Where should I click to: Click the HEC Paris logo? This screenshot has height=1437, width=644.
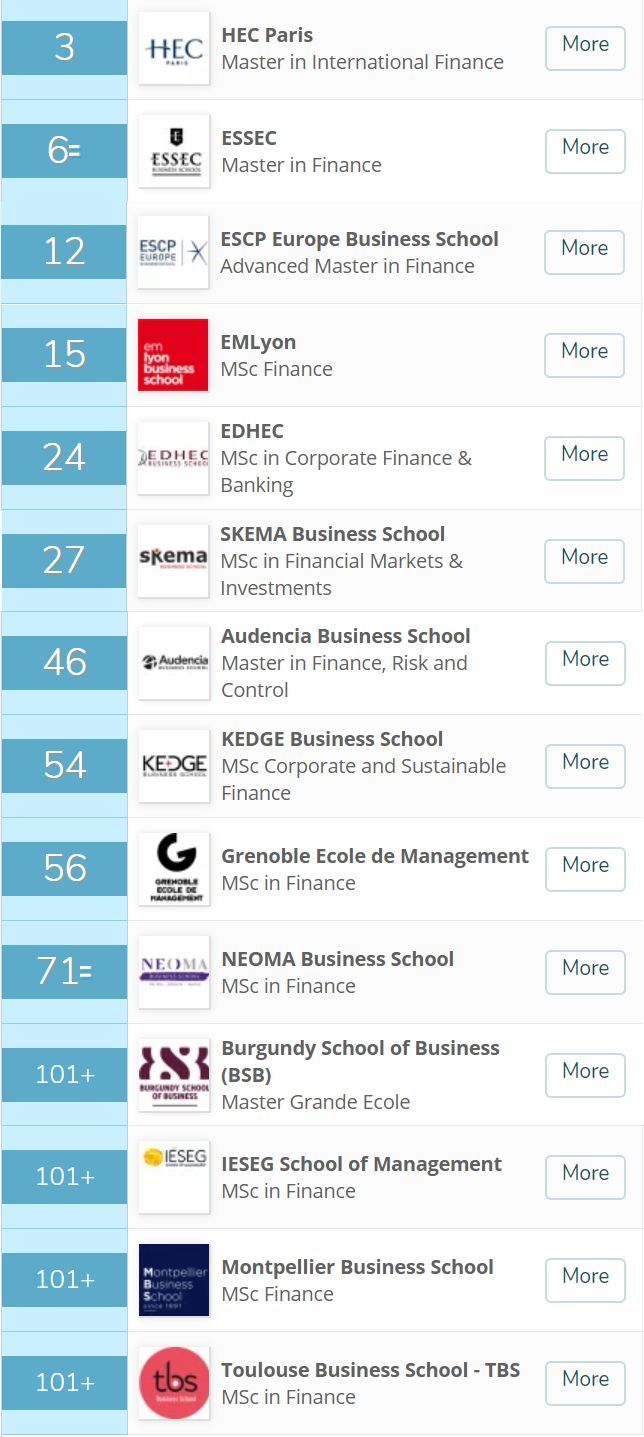(x=174, y=48)
